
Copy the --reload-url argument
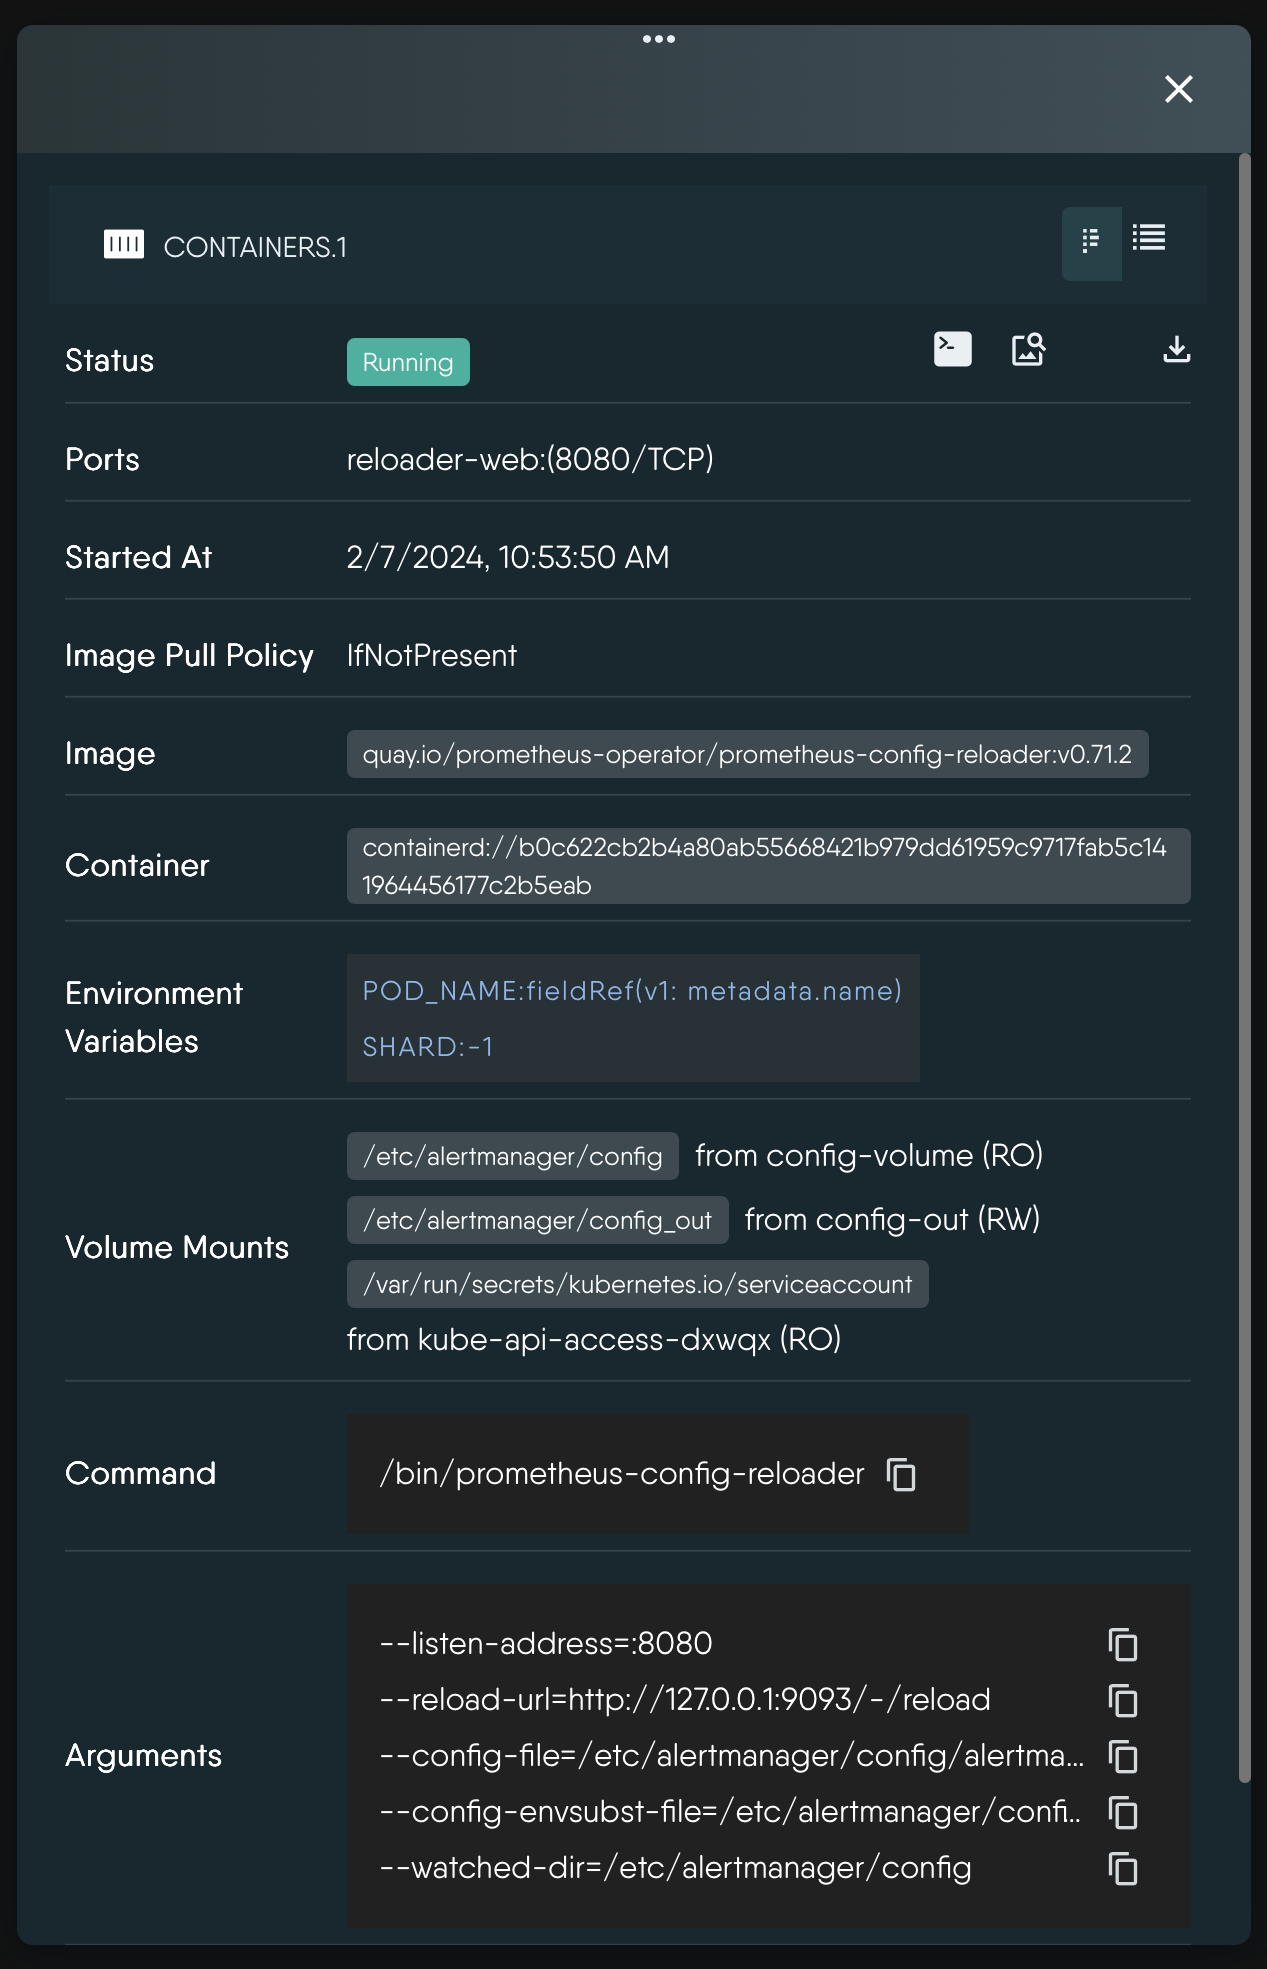pyautogui.click(x=1123, y=1701)
